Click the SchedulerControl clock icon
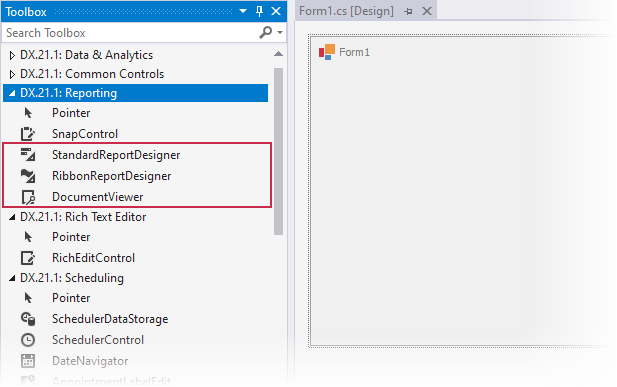This screenshot has height=387, width=617. (28, 340)
